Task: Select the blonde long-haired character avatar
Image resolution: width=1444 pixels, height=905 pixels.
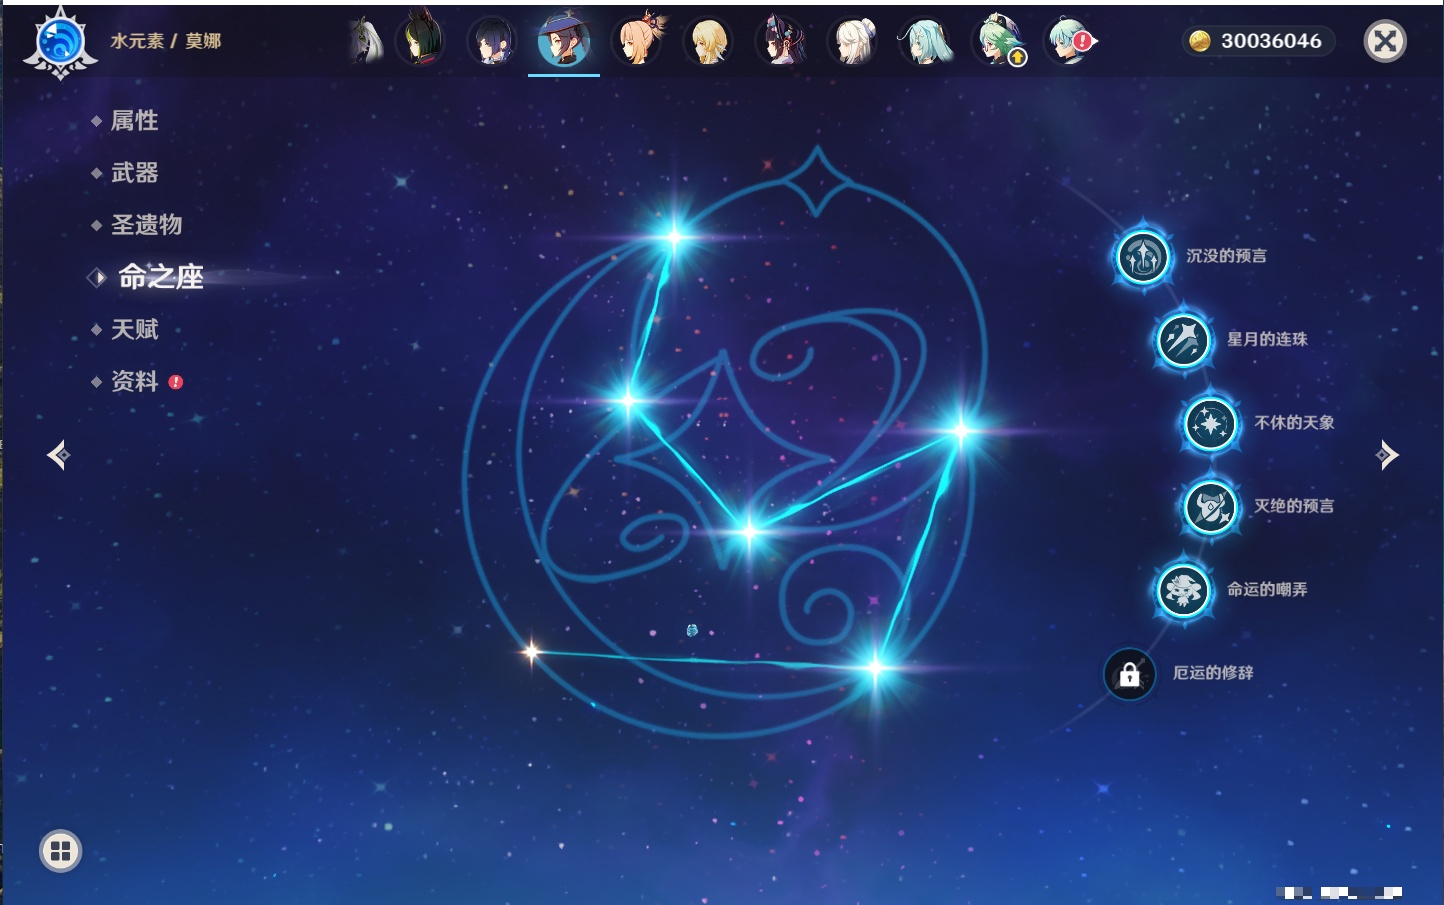Action: (x=709, y=42)
